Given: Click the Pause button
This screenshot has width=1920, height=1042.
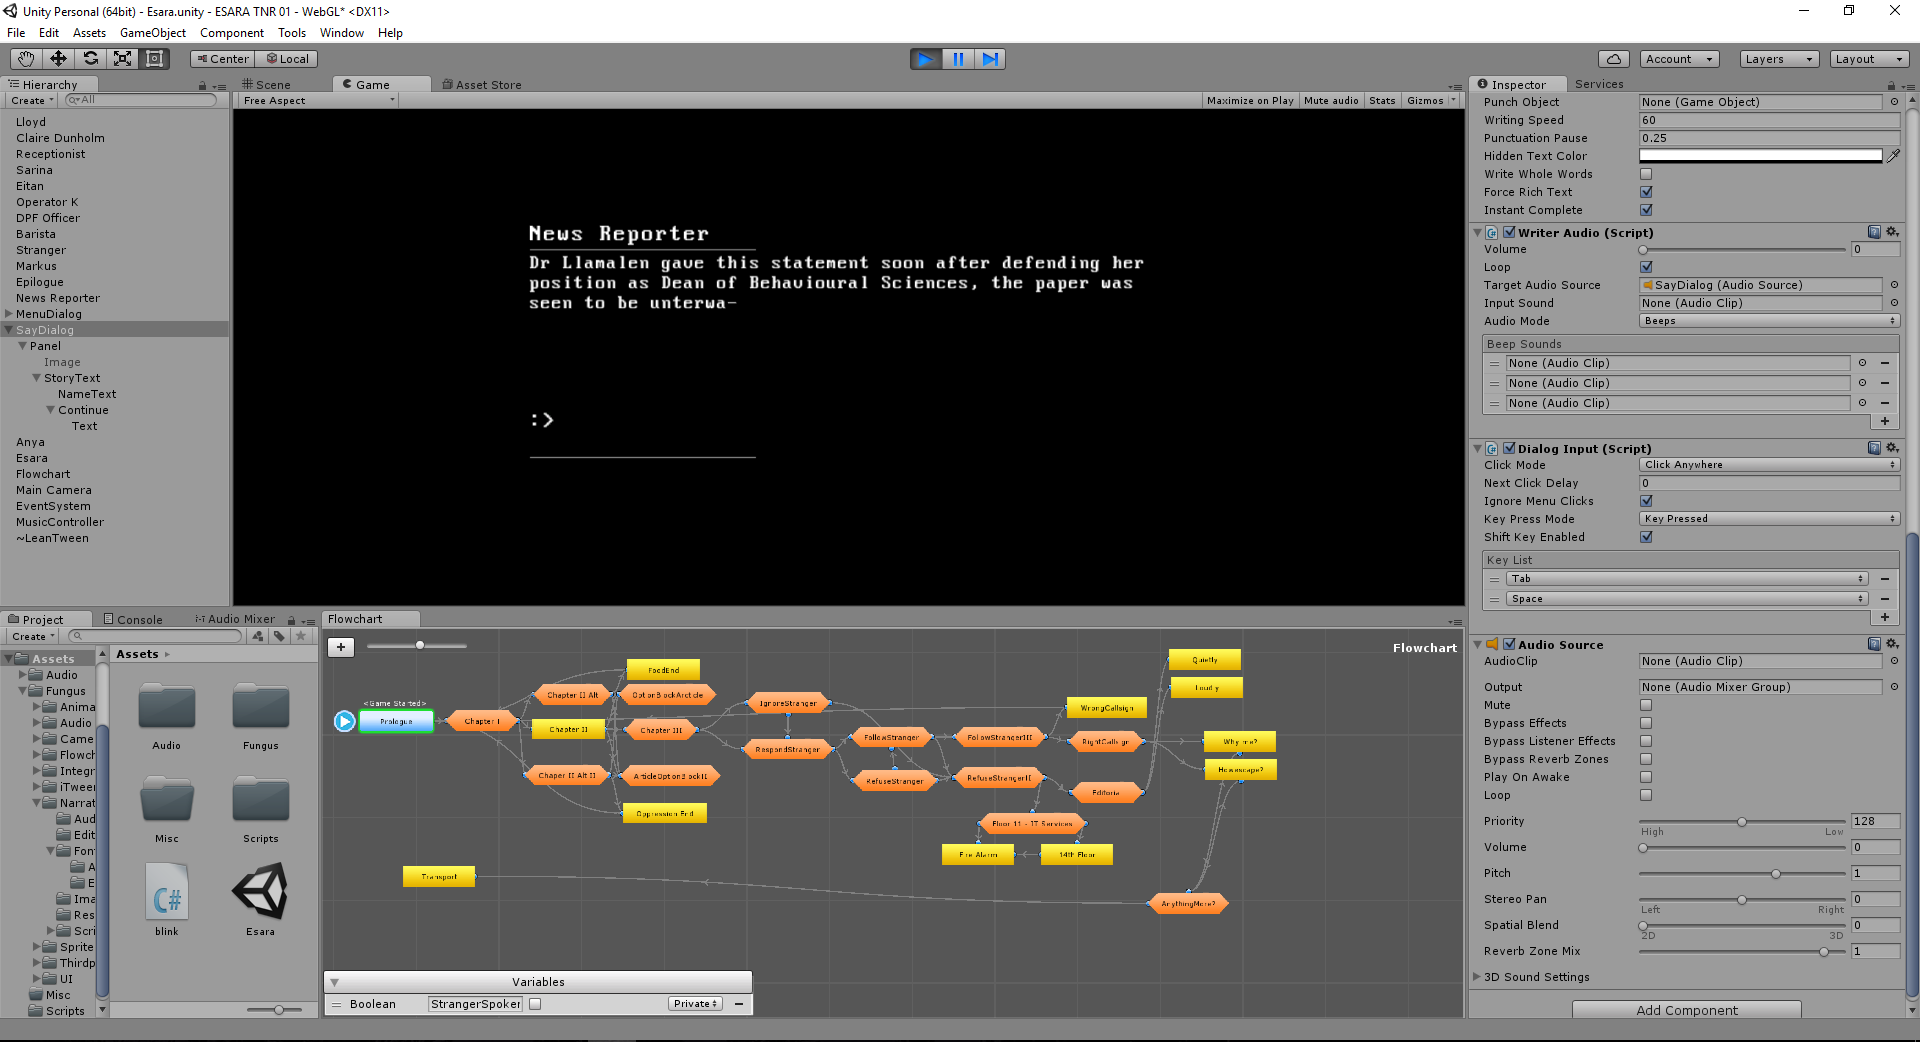Looking at the screenshot, I should click(958, 59).
